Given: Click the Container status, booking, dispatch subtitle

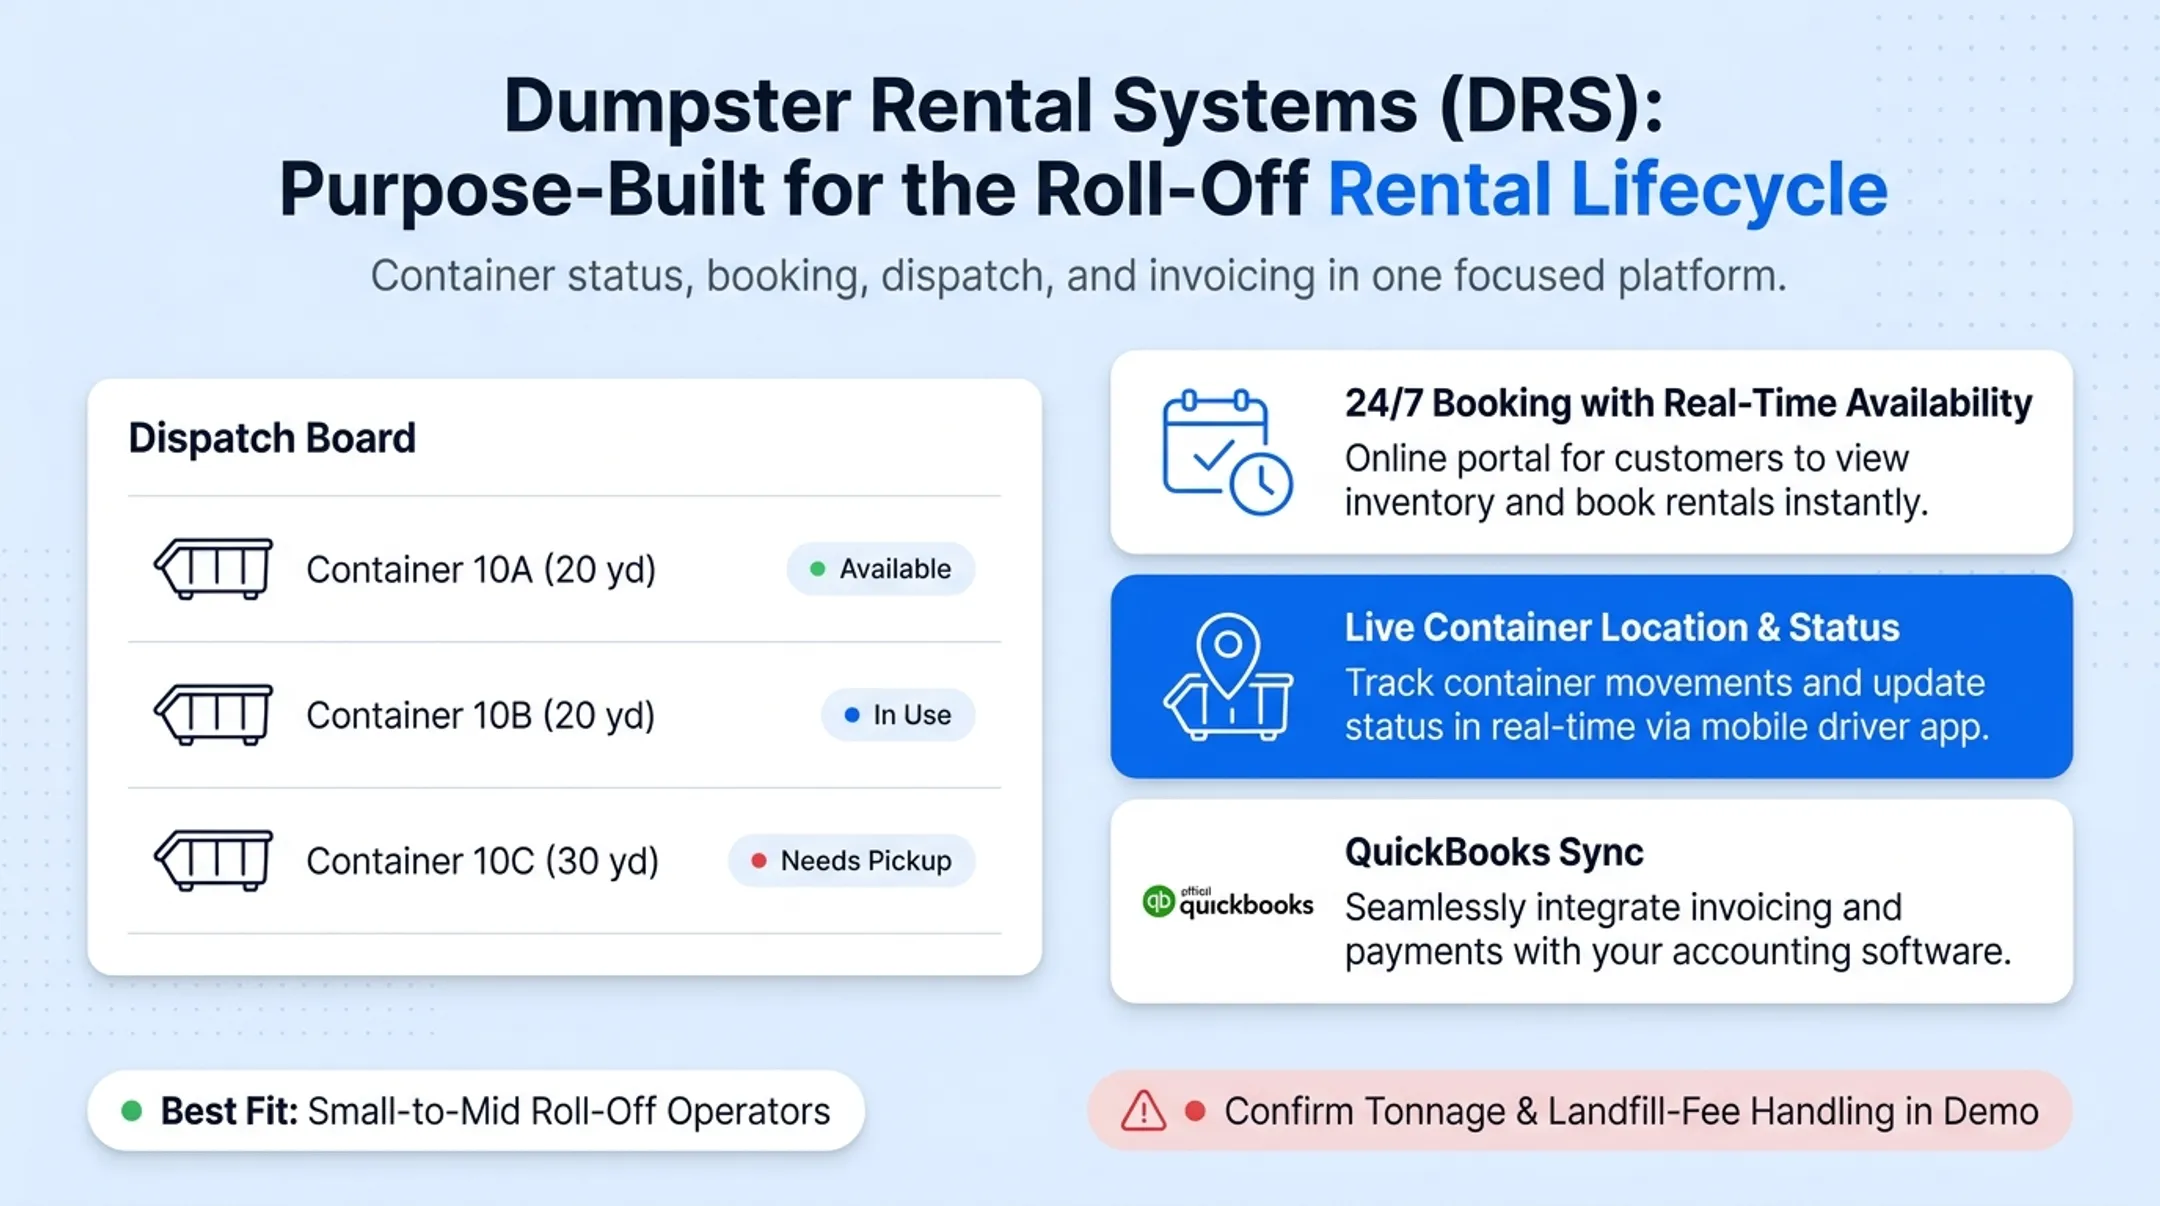Looking at the screenshot, I should coord(1079,276).
